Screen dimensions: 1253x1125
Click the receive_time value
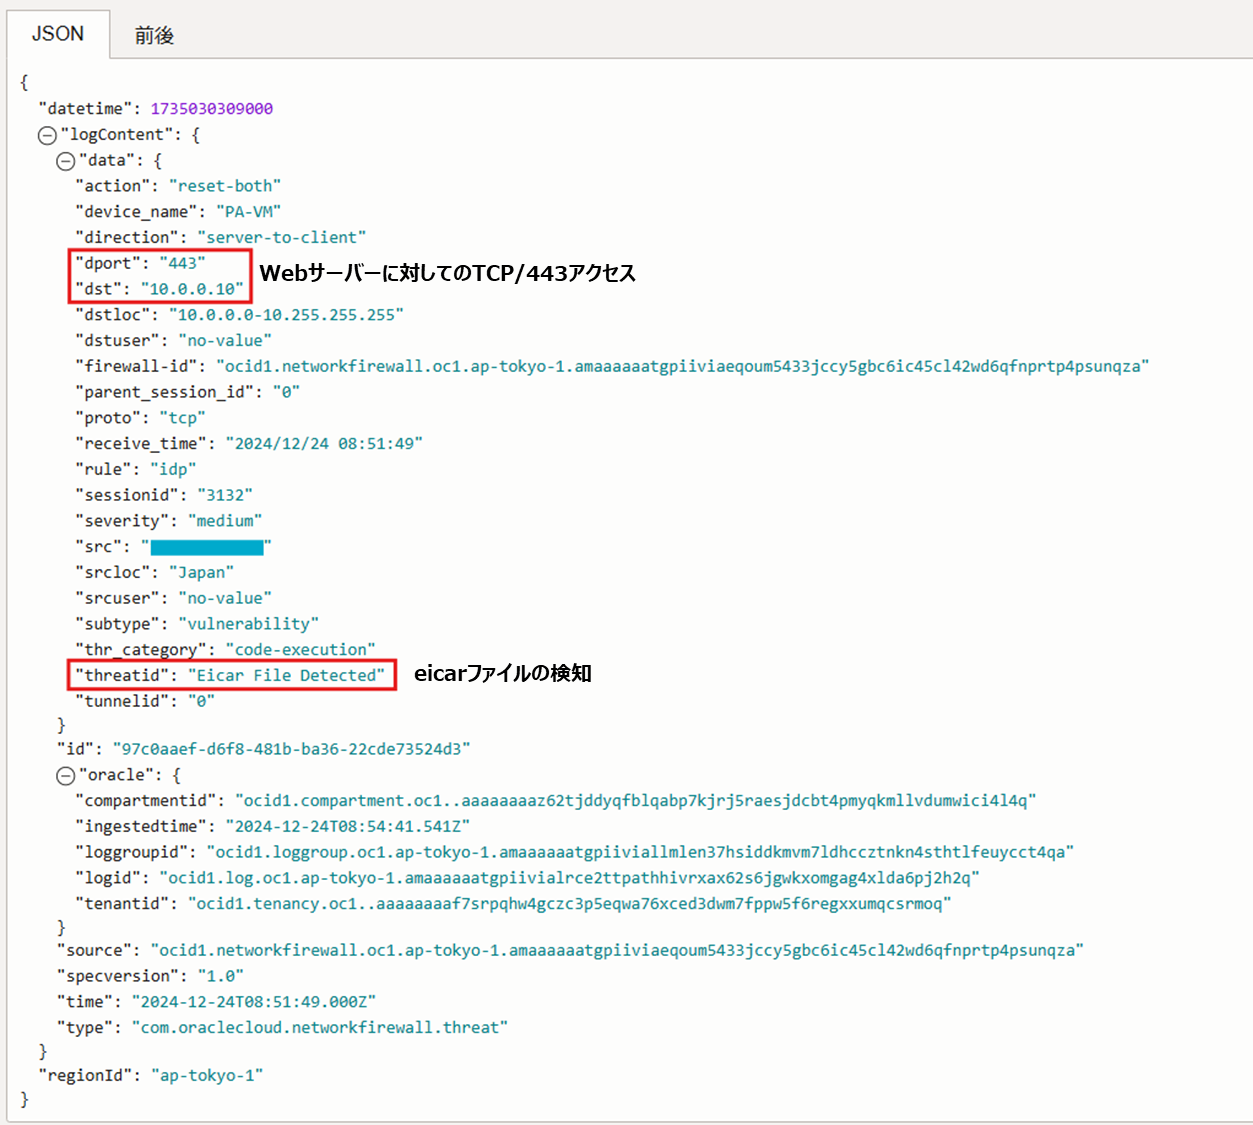(324, 444)
